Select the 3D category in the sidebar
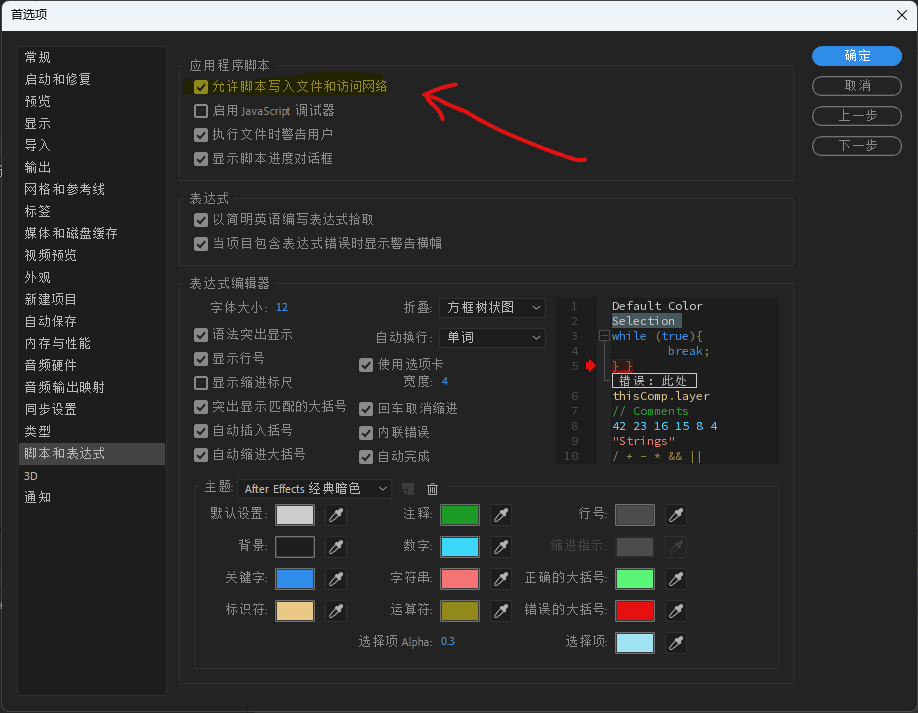The image size is (918, 713). [x=33, y=475]
